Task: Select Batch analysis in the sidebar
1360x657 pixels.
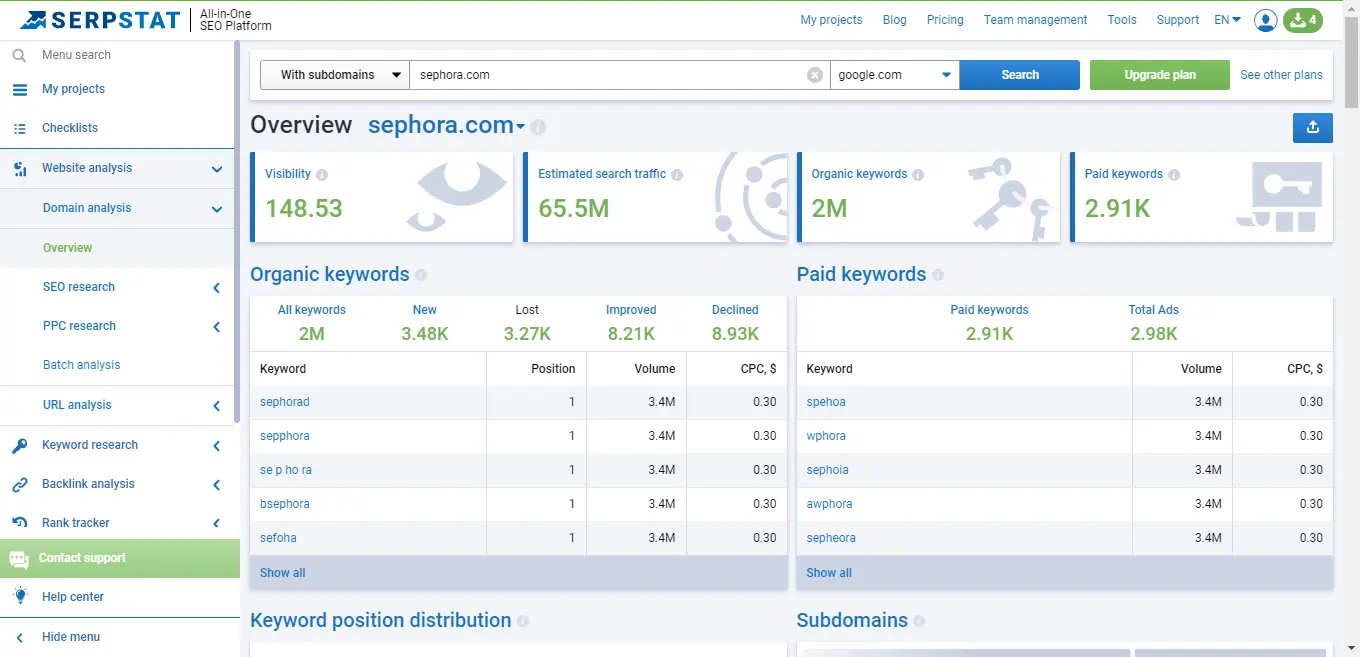Action: click(81, 365)
